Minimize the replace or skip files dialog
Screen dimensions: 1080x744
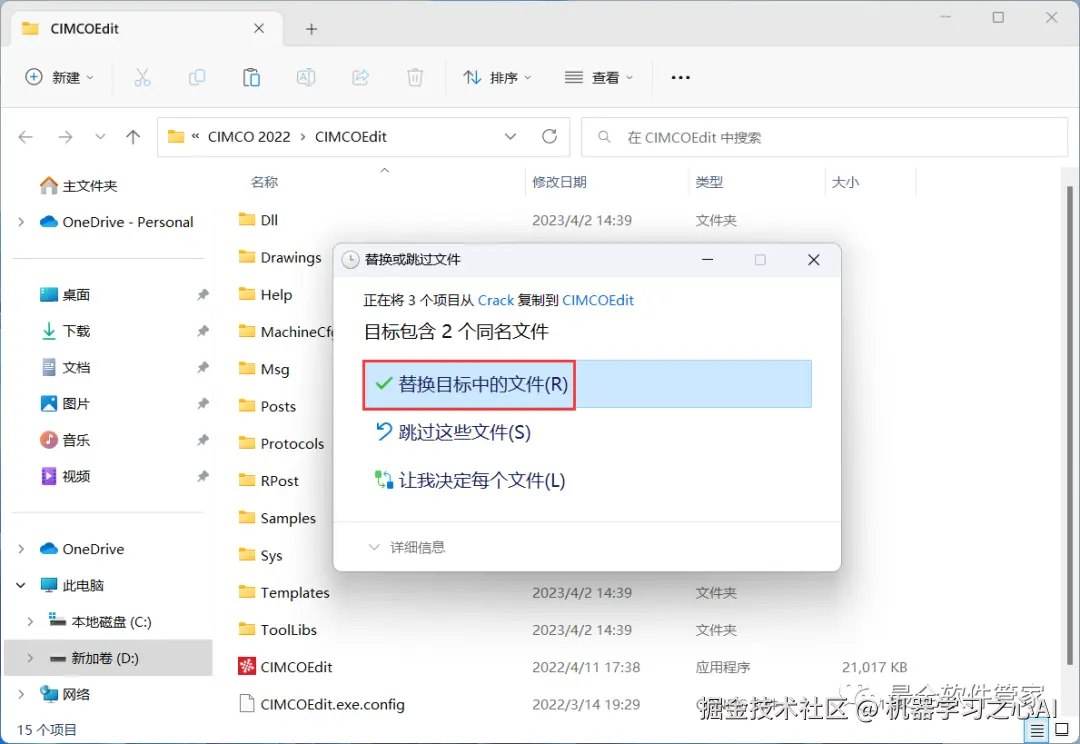pyautogui.click(x=707, y=260)
